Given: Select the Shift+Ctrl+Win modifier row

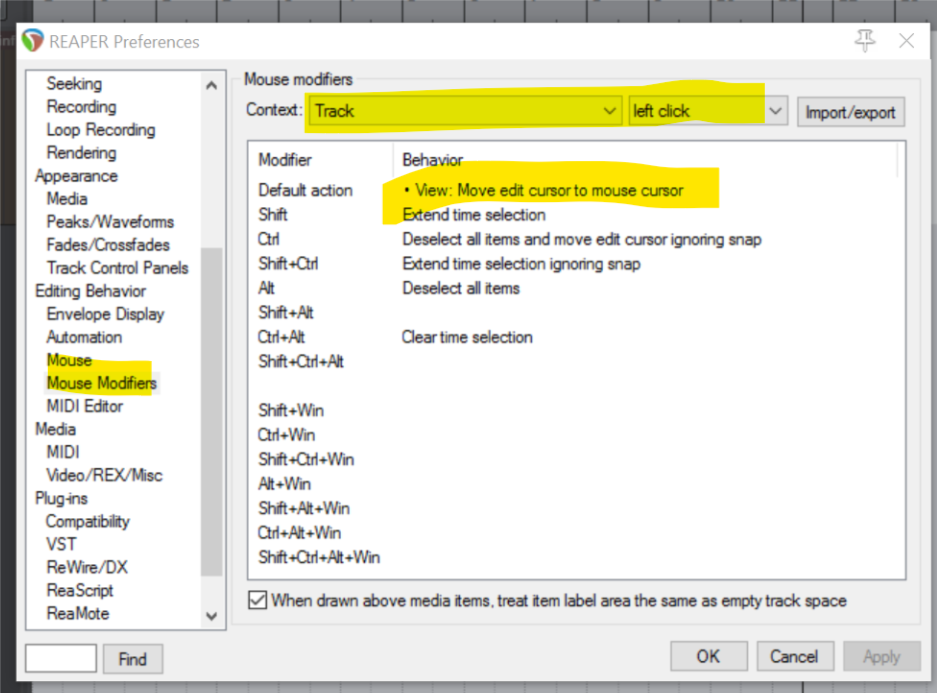Looking at the screenshot, I should (306, 459).
